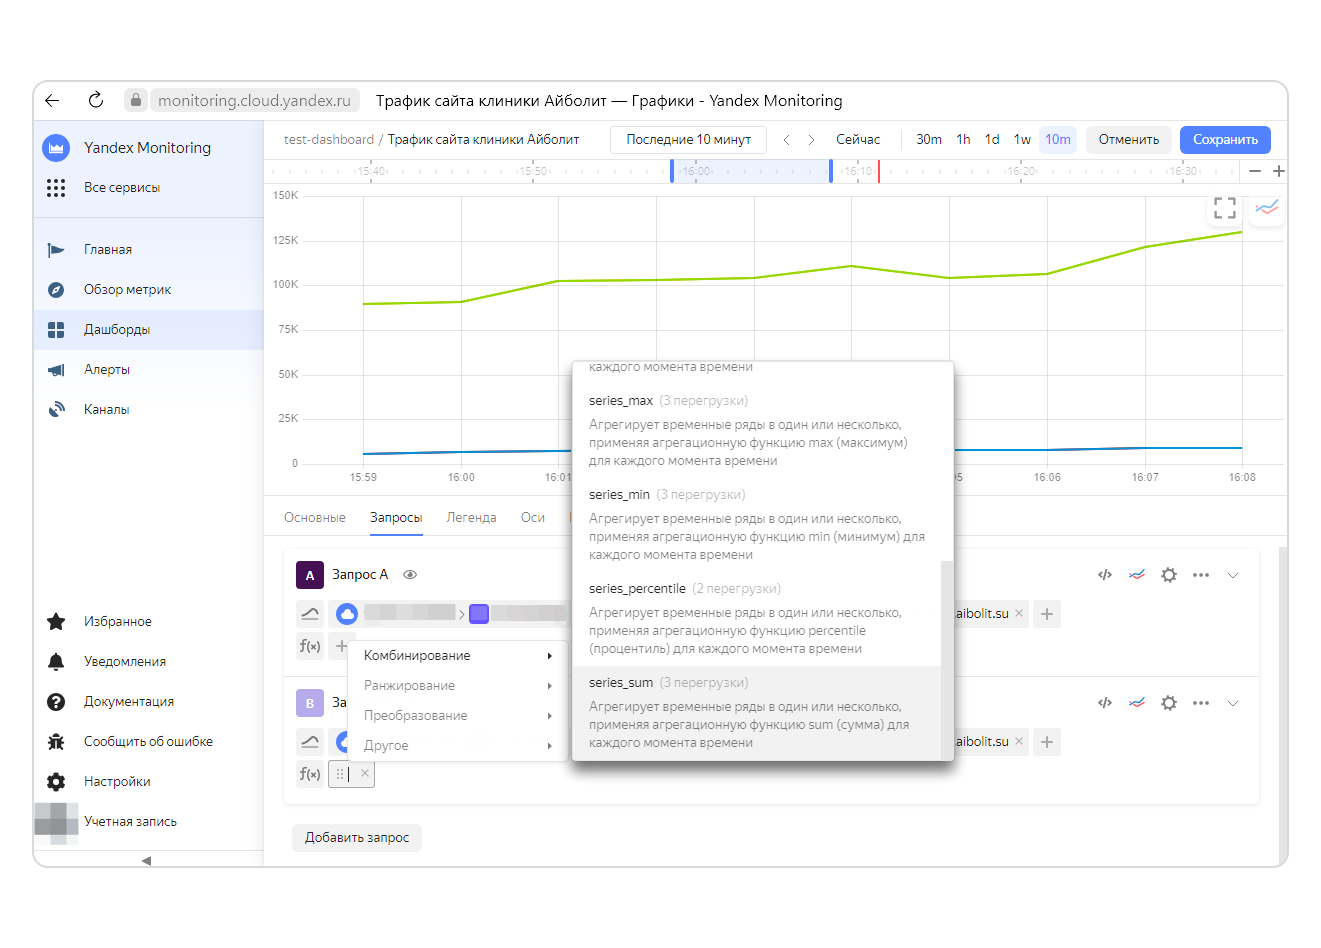Viewport: 1321px width, 948px height.
Task: Click the red current-time marker on timeline
Action: [879, 171]
